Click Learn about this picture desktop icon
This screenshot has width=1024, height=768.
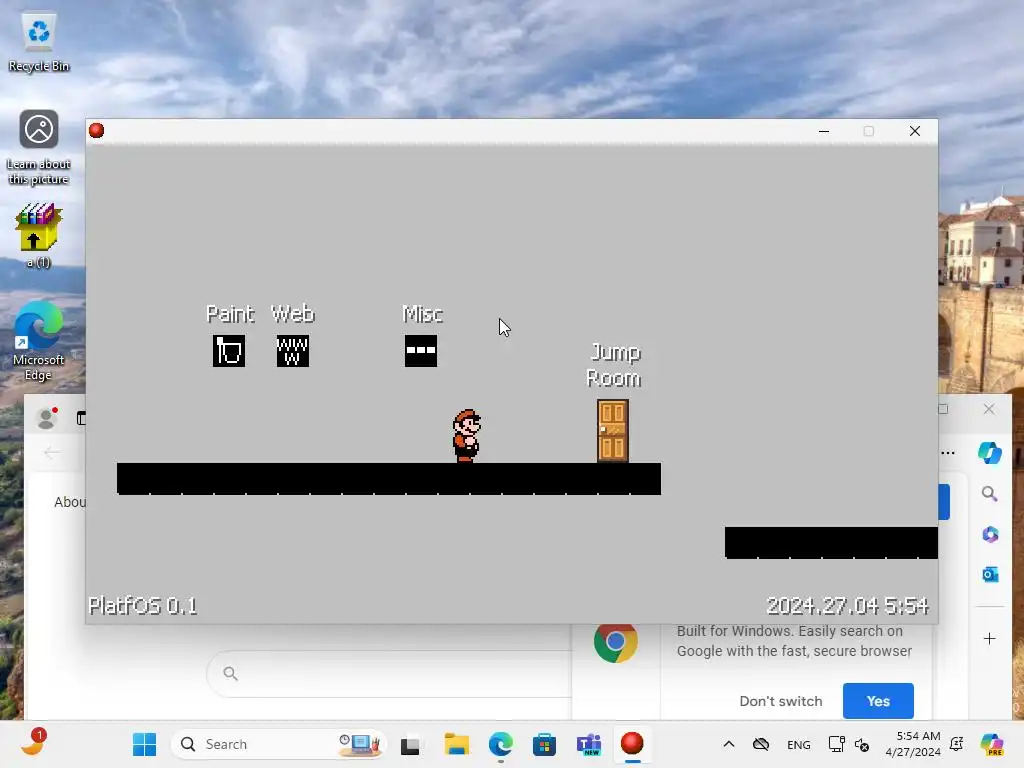point(39,148)
